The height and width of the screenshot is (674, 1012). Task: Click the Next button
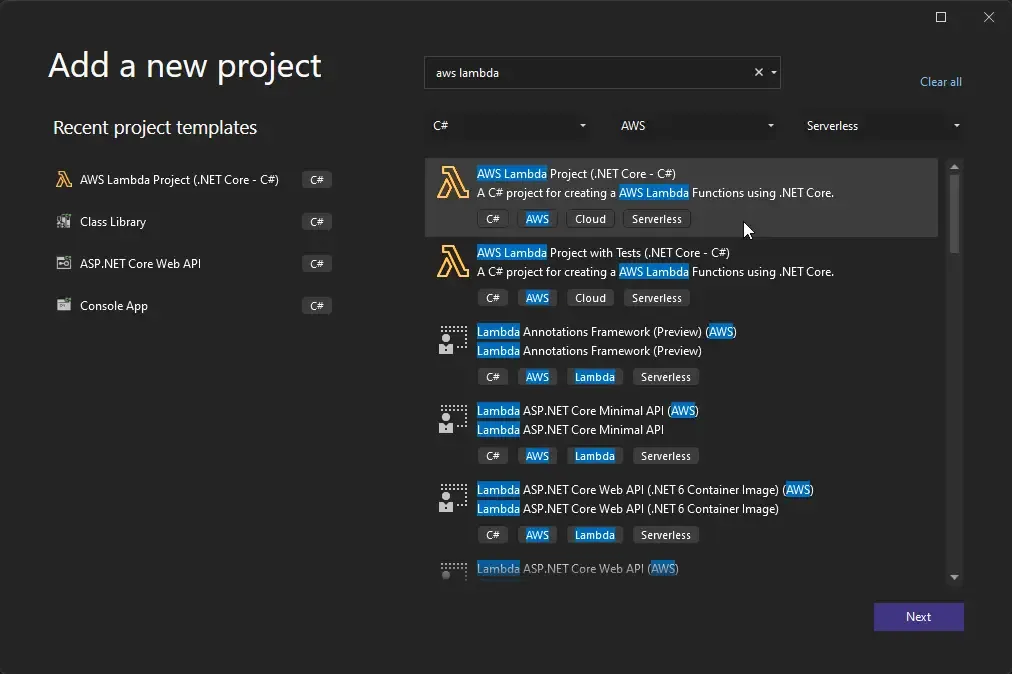click(918, 616)
